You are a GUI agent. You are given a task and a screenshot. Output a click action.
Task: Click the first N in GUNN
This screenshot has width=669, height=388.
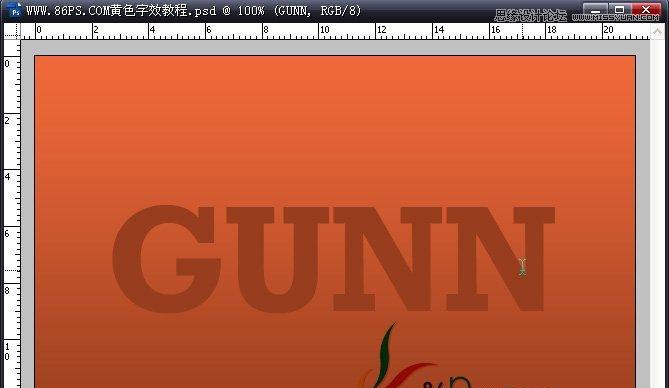tap(387, 259)
